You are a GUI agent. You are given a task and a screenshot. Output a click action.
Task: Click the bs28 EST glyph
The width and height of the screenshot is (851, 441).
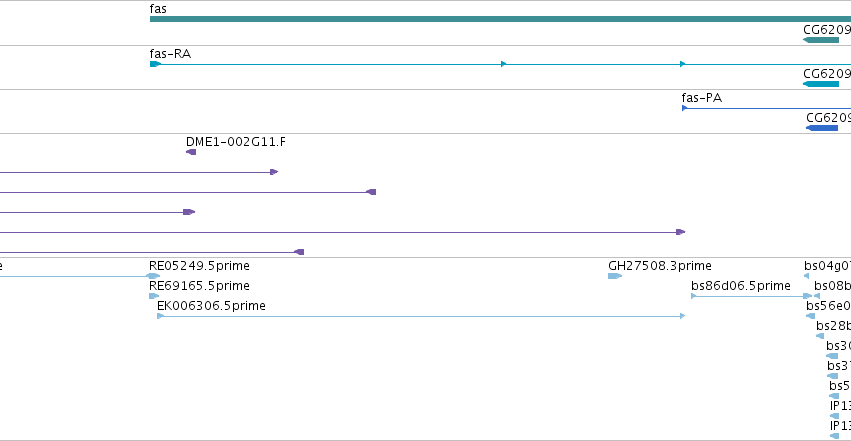coord(820,336)
